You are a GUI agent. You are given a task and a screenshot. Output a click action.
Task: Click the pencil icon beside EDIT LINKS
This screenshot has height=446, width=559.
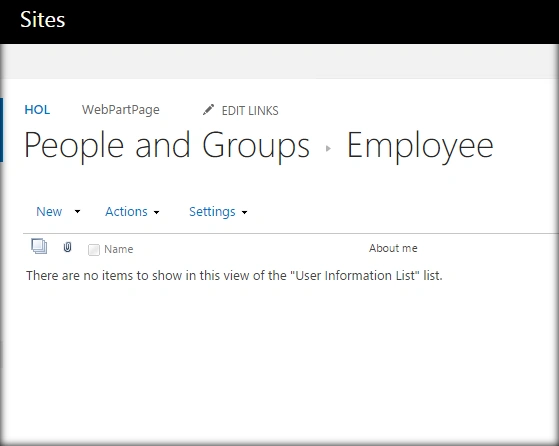click(x=208, y=110)
